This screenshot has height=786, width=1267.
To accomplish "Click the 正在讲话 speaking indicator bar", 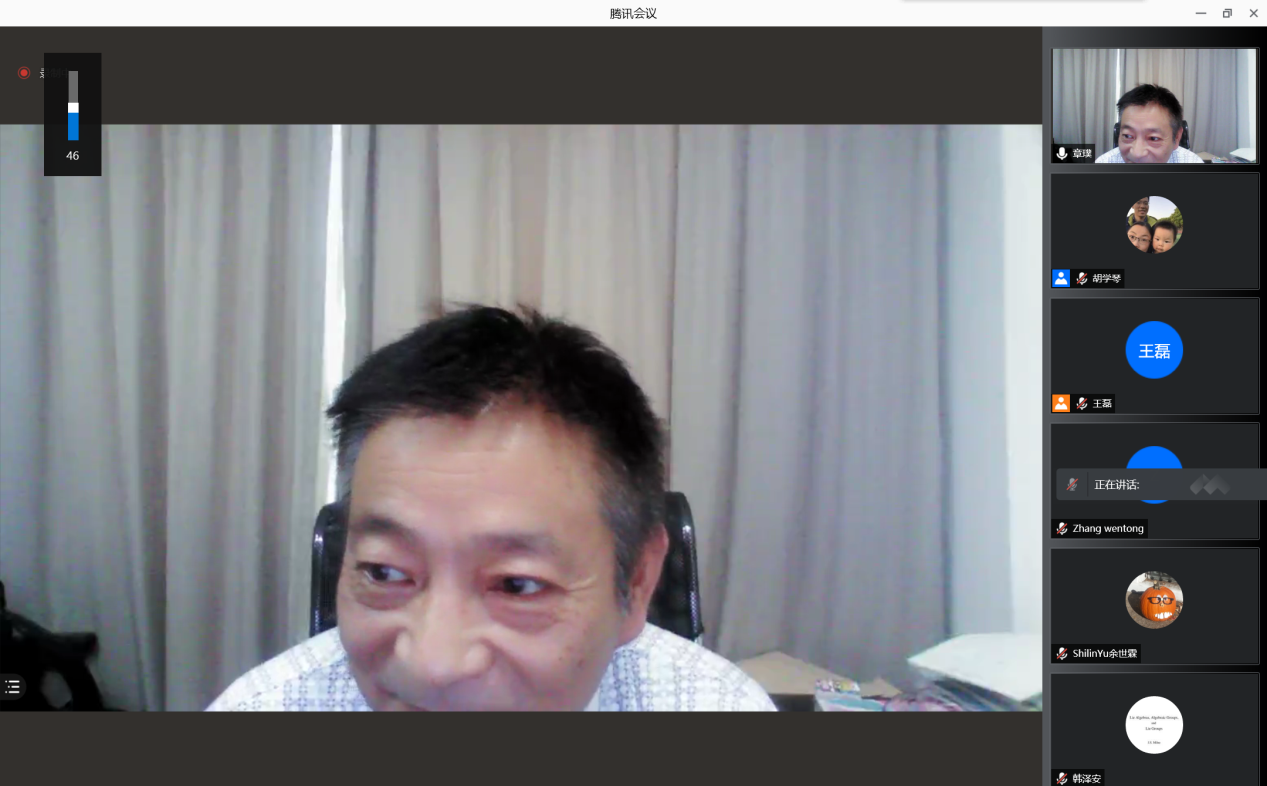I will [x=1160, y=485].
